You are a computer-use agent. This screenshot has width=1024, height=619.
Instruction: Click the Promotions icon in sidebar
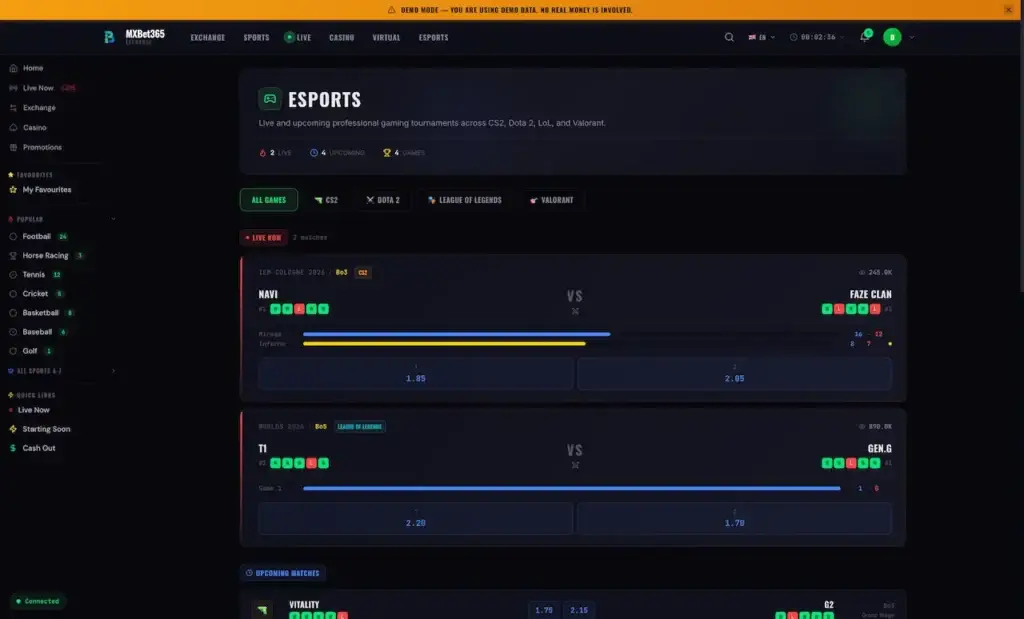point(13,148)
